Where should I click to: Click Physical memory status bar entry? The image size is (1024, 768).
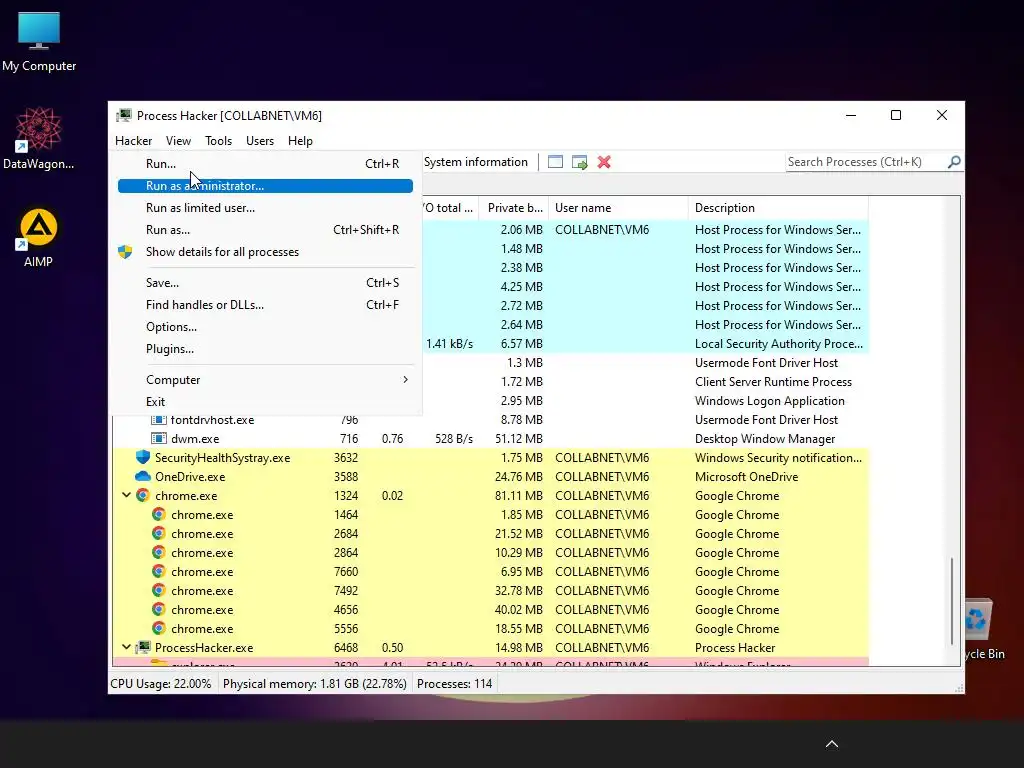[315, 684]
